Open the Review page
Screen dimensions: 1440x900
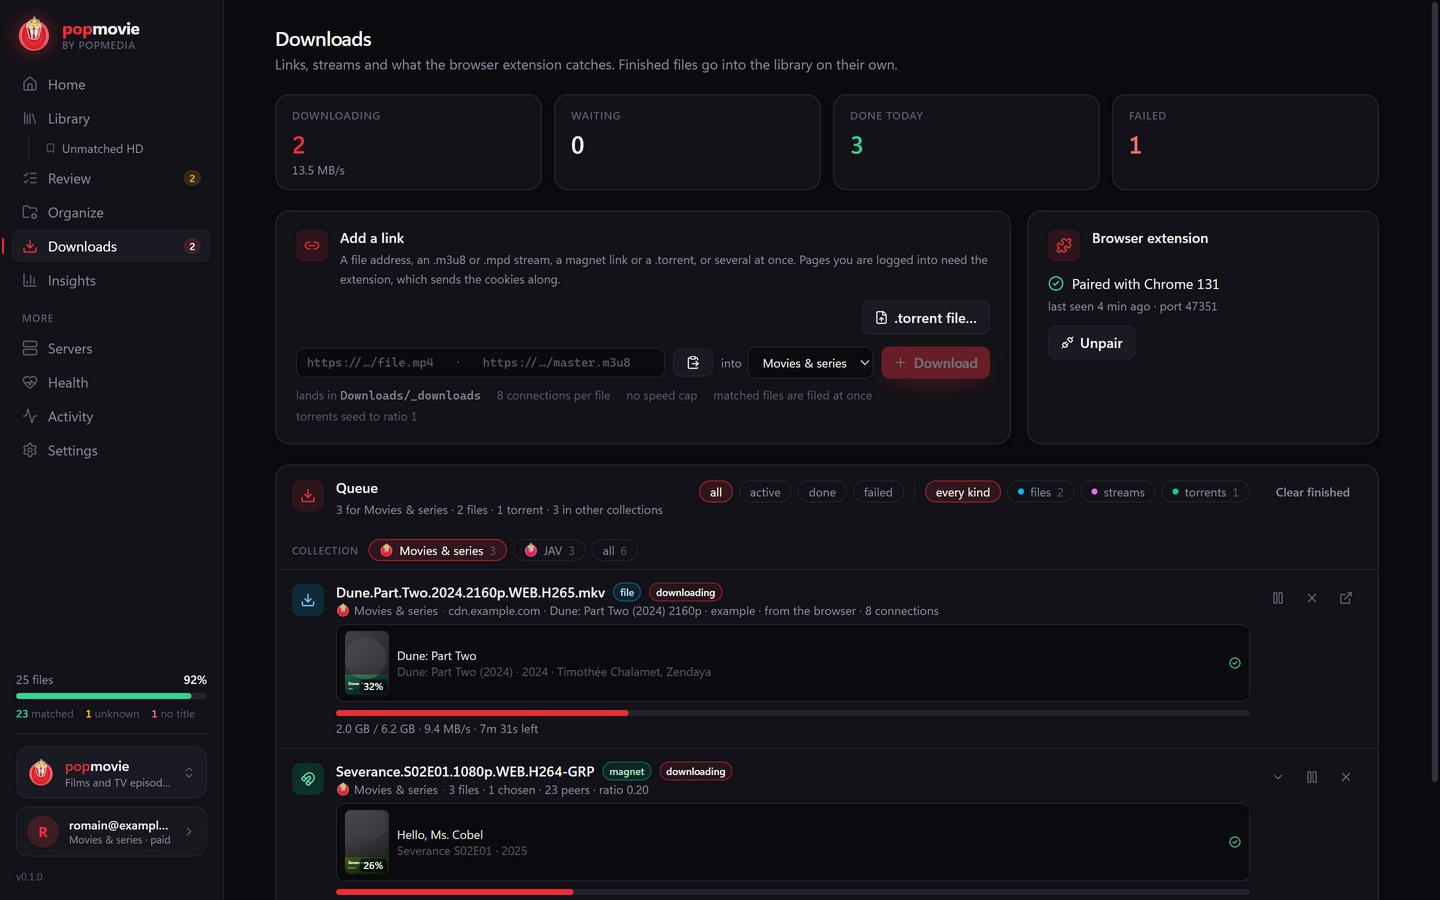click(x=111, y=178)
